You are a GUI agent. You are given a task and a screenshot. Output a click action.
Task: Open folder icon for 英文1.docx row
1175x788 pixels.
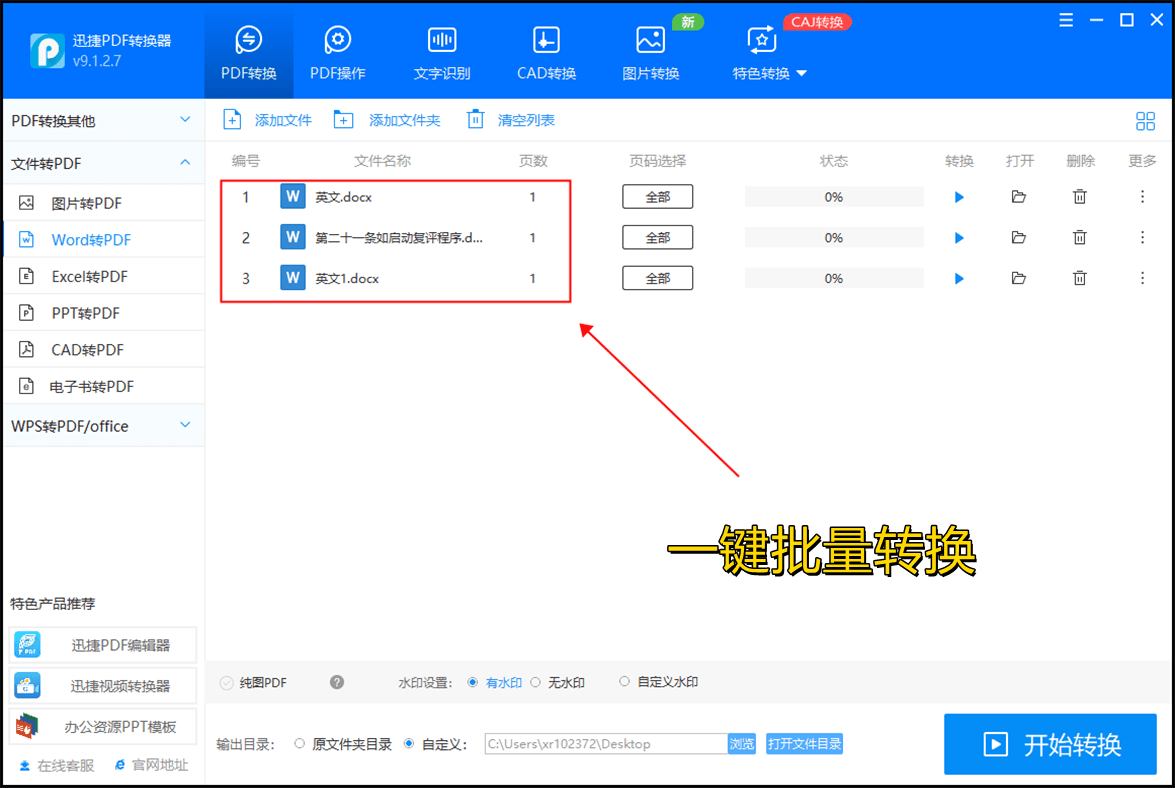tap(1018, 278)
